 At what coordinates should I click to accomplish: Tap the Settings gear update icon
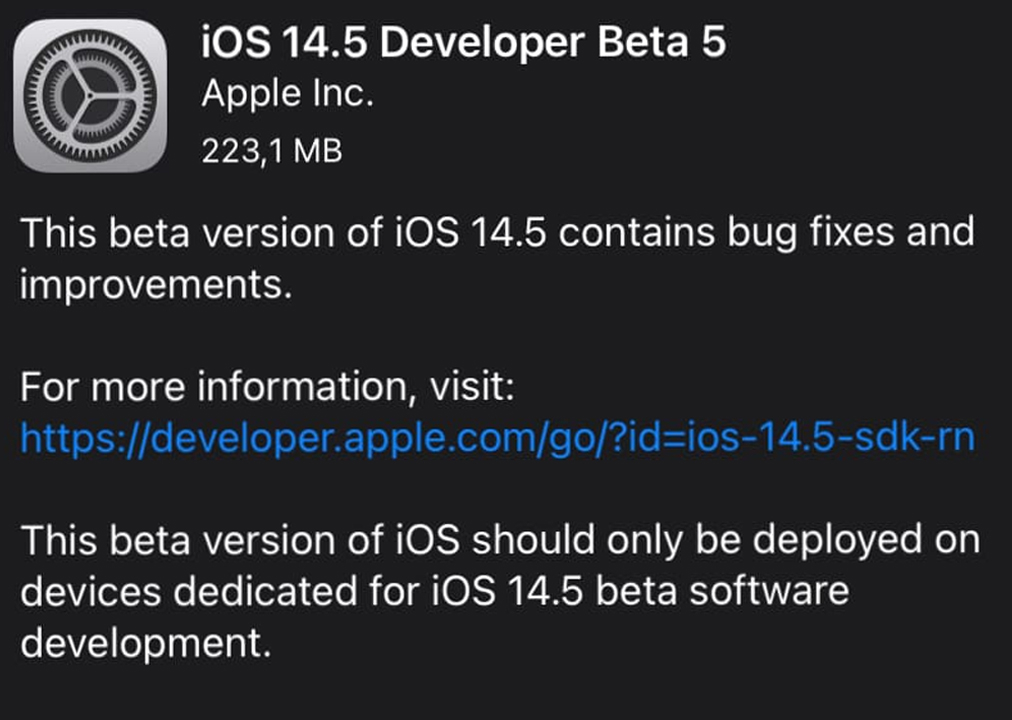(90, 95)
